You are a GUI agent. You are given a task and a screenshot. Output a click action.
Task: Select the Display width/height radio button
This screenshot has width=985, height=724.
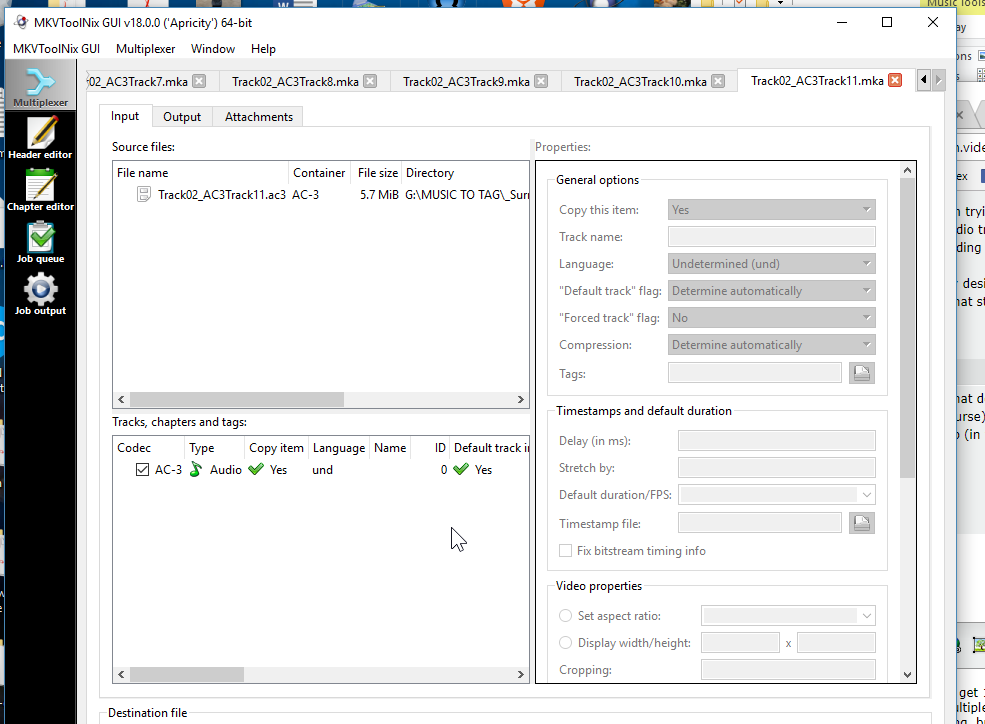(565, 642)
